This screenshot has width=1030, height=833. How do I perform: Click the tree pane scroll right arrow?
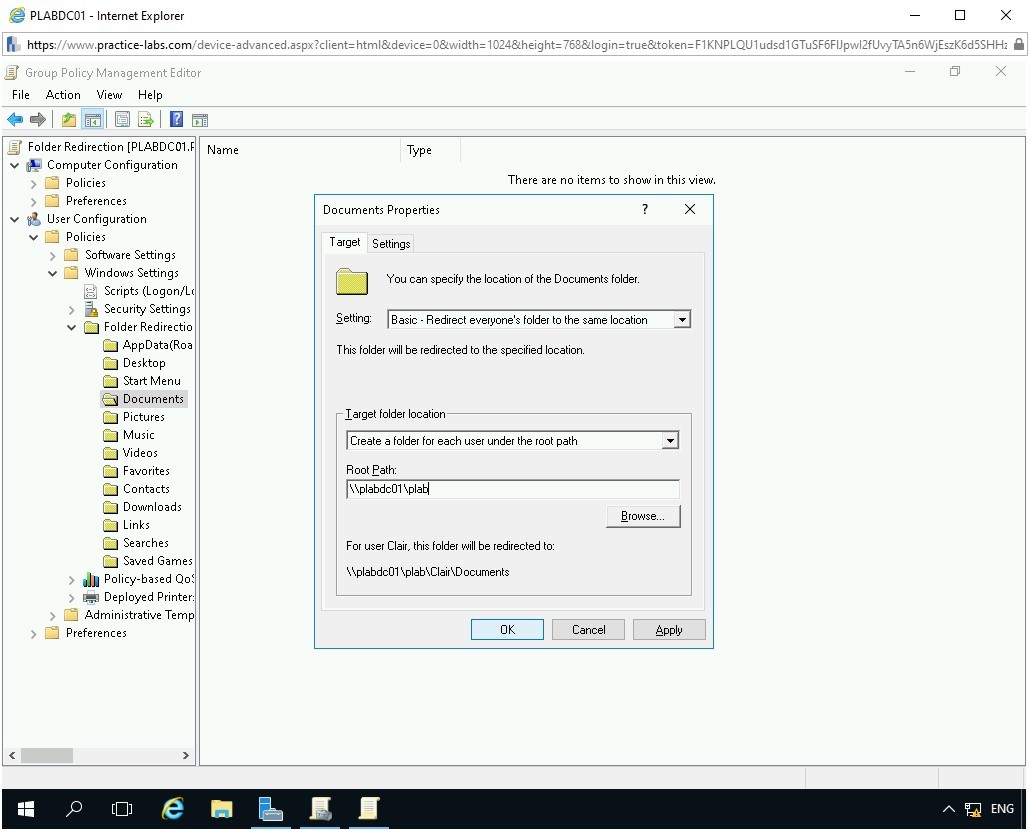coord(185,755)
